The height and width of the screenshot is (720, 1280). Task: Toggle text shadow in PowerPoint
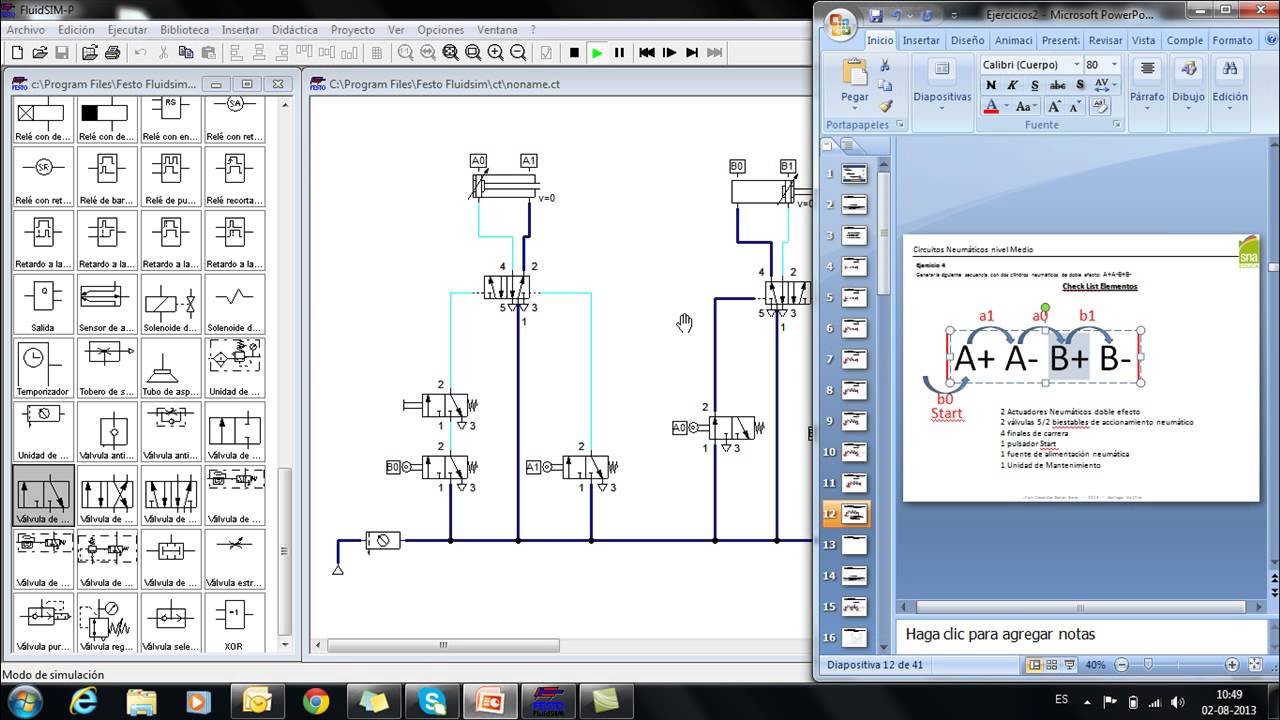(1079, 86)
